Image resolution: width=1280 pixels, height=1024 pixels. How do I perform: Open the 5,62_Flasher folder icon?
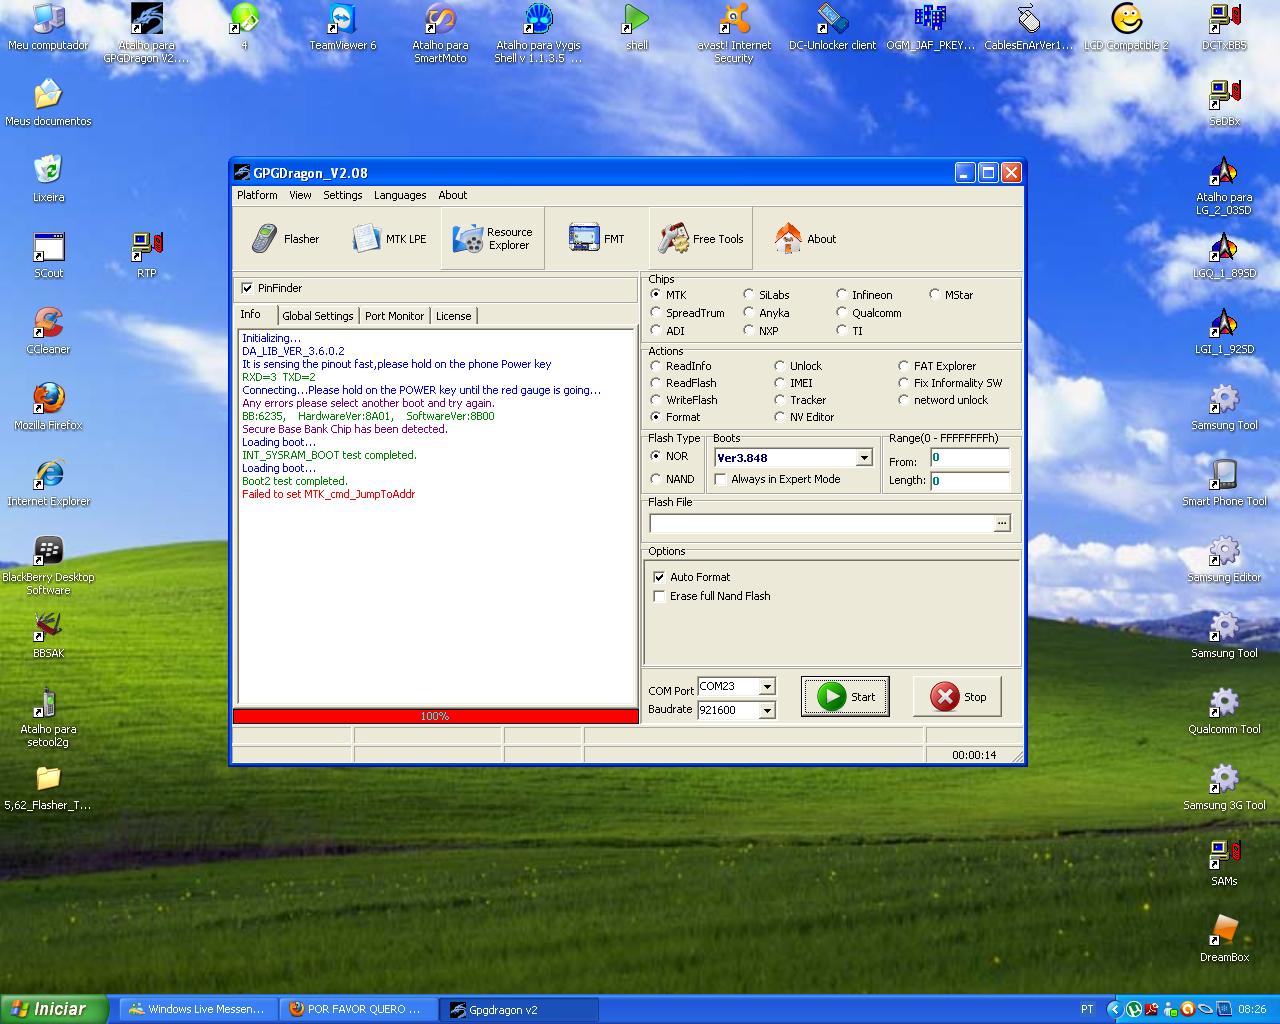(x=48, y=787)
